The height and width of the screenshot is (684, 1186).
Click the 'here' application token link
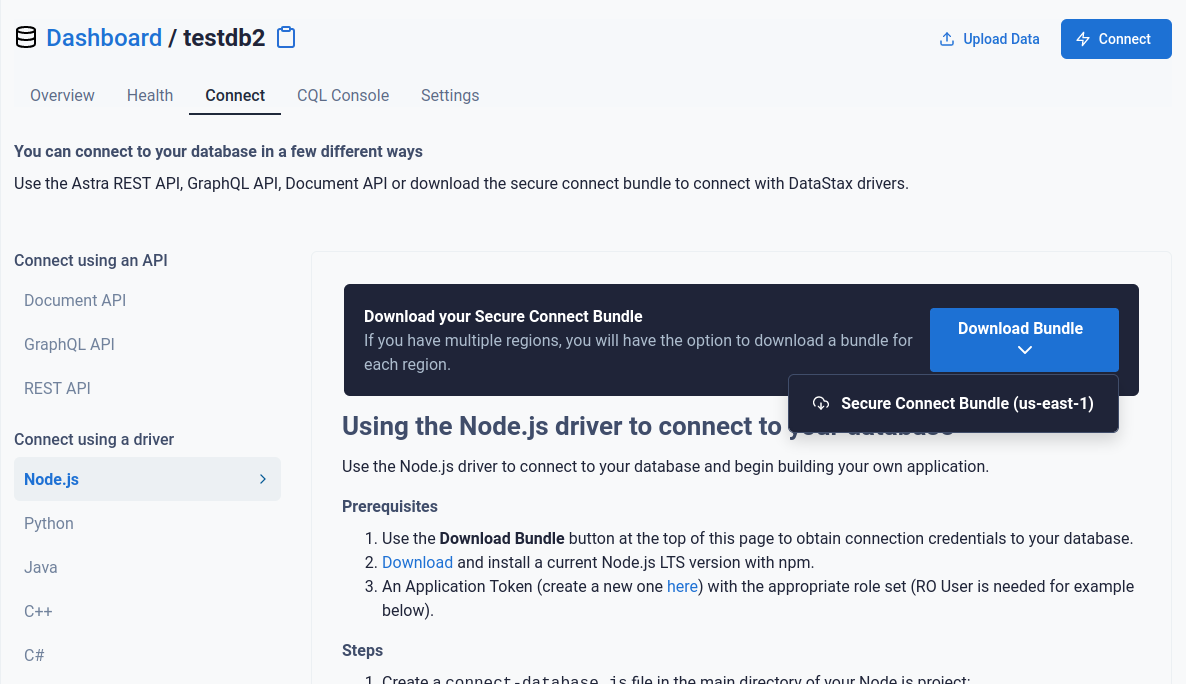[682, 586]
